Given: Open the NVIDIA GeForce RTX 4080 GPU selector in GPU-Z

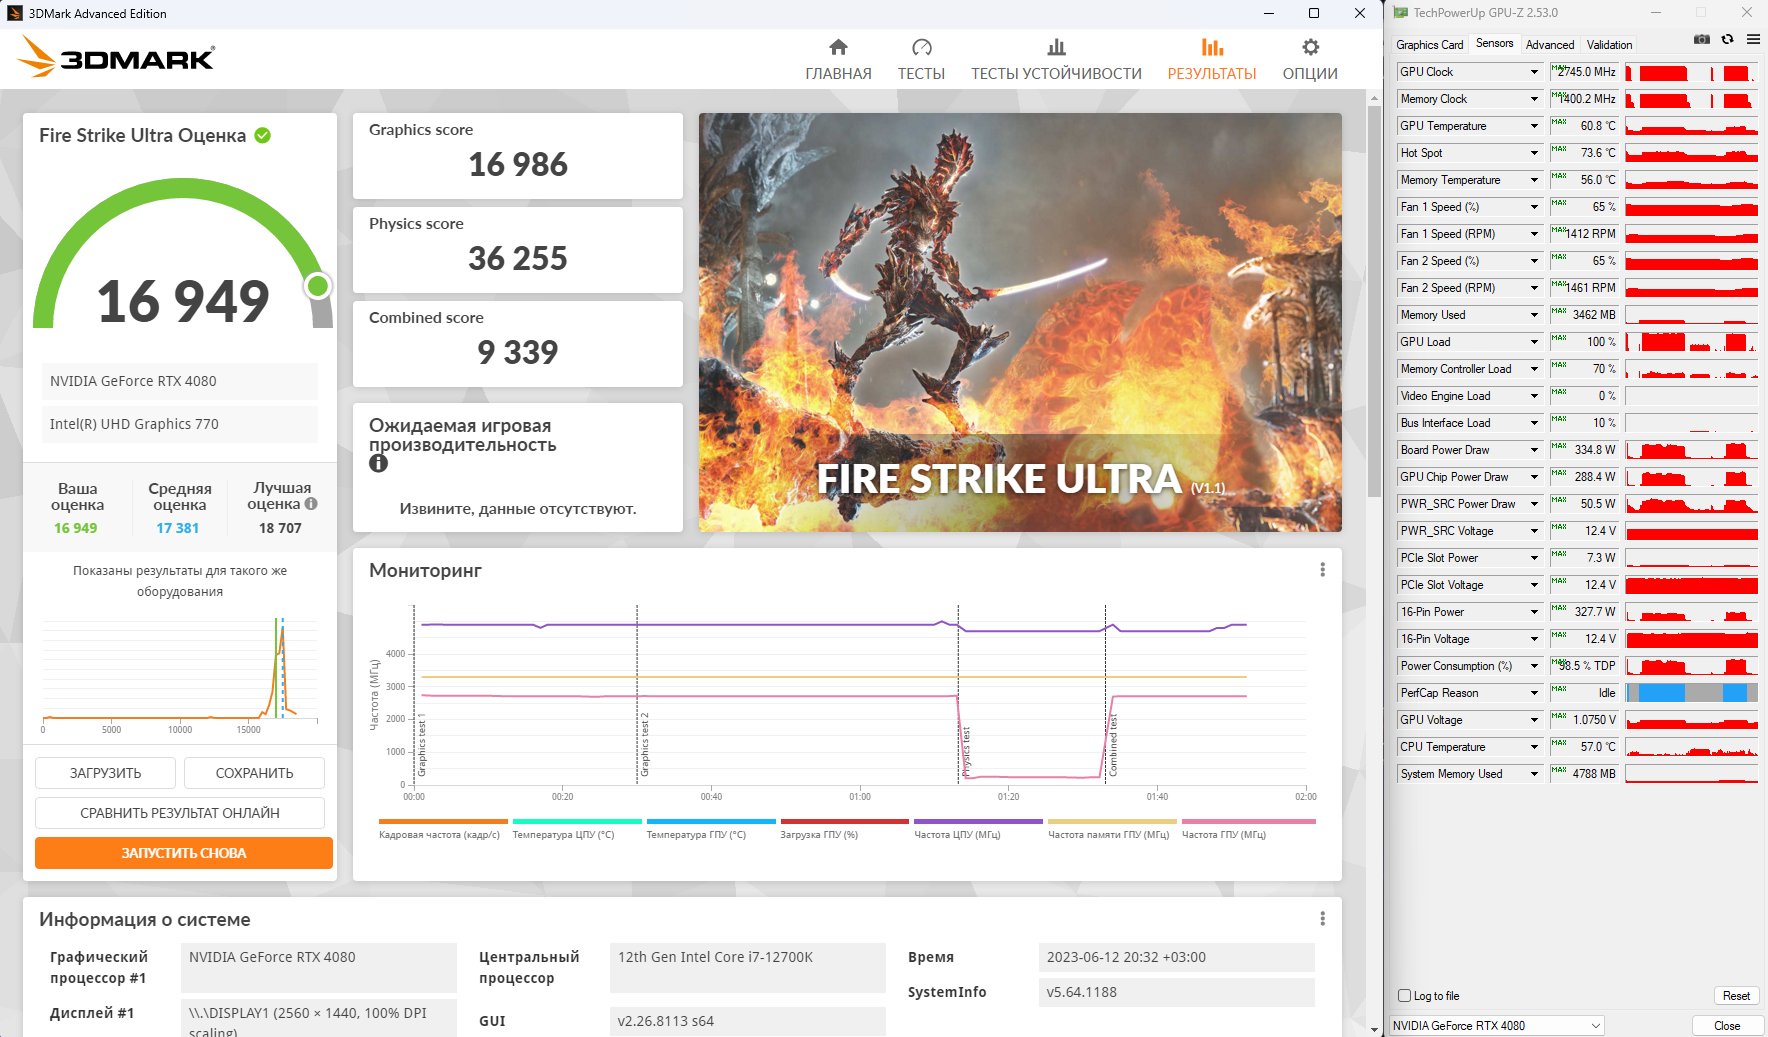Looking at the screenshot, I should coord(1497,1025).
